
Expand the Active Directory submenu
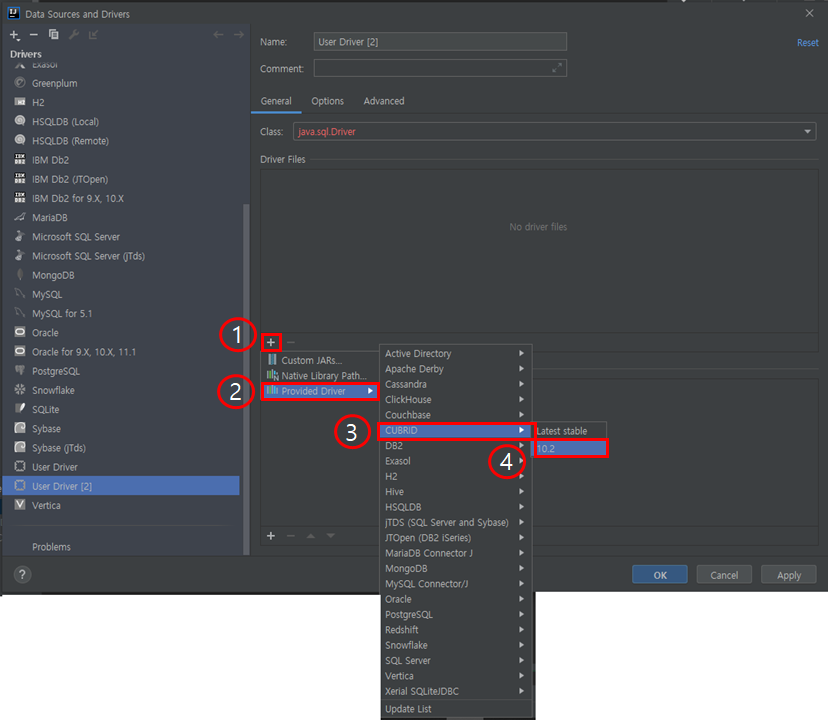(x=456, y=353)
